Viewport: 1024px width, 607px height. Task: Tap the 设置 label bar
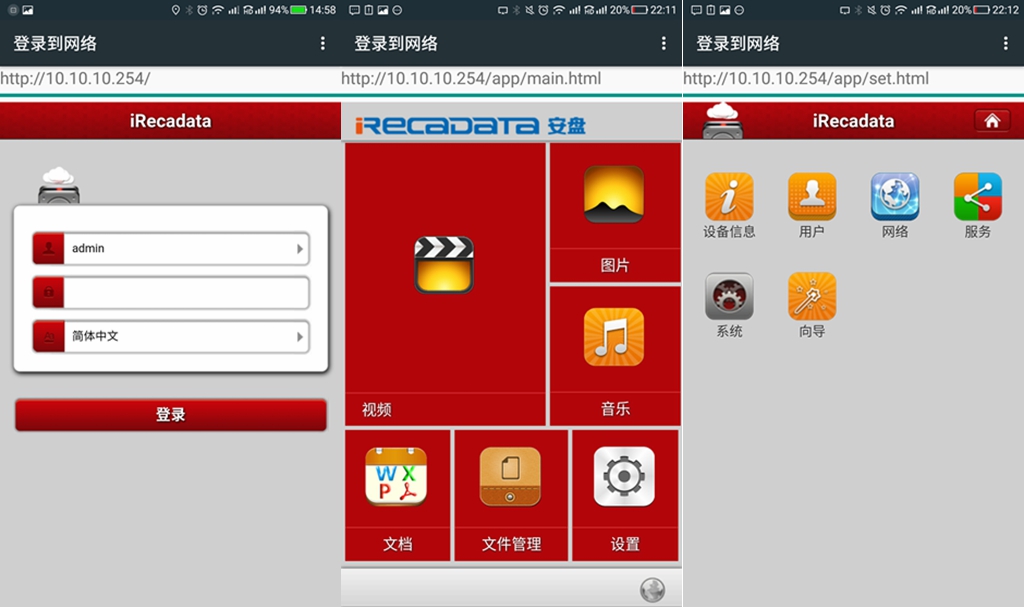(625, 544)
